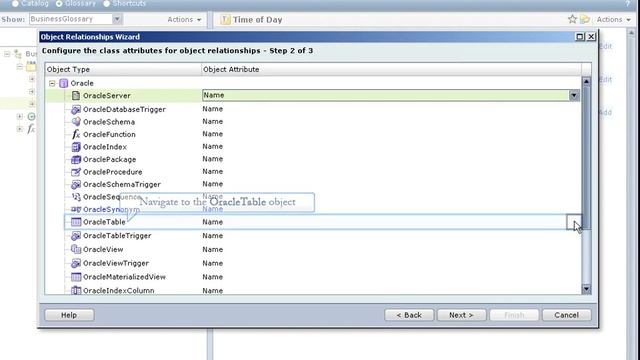This screenshot has width=640, height=360.
Task: Select the OracleSchemaTrigger row label
Action: (x=122, y=184)
